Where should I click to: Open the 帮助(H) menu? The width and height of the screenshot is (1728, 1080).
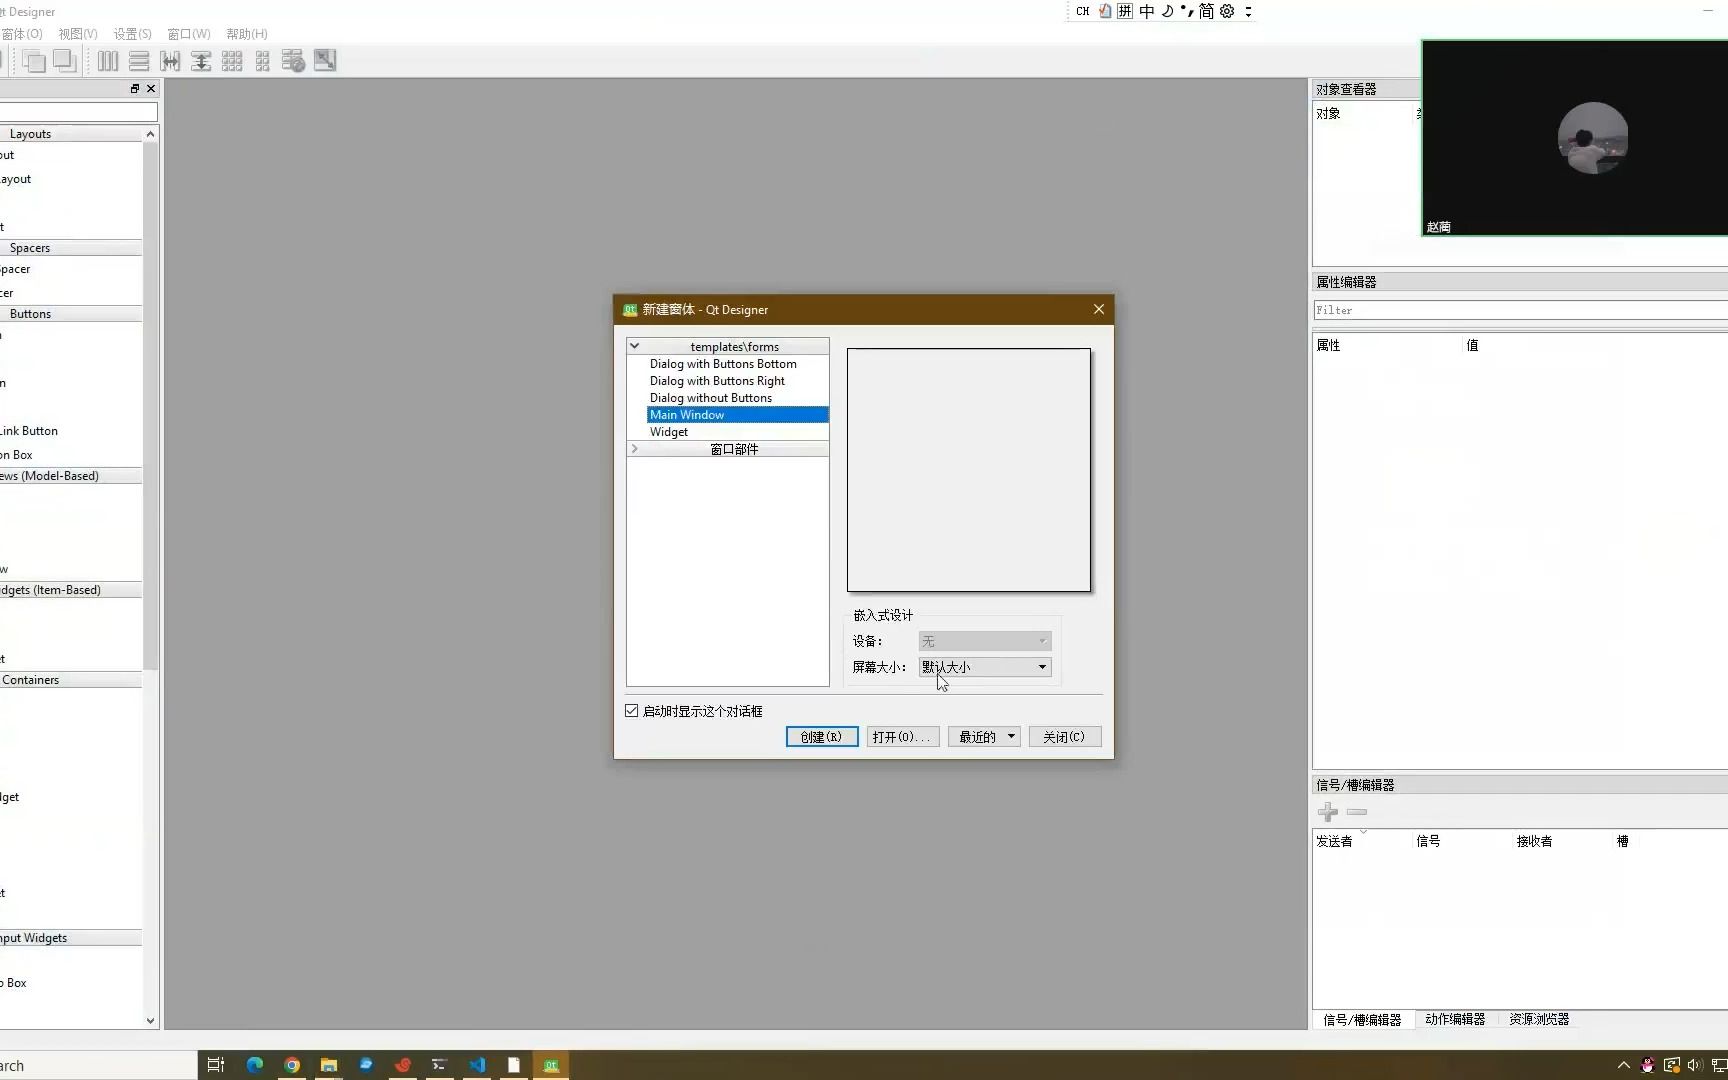click(247, 34)
